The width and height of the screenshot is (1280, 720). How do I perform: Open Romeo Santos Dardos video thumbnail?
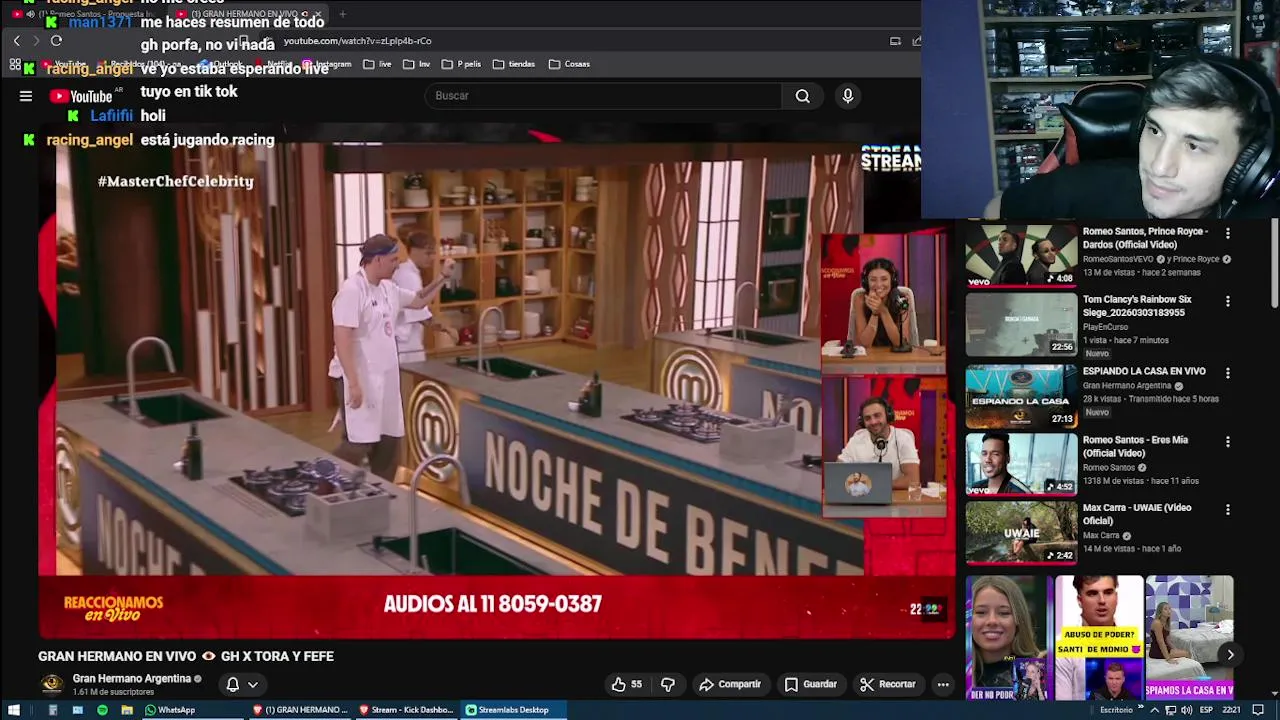(x=1021, y=256)
